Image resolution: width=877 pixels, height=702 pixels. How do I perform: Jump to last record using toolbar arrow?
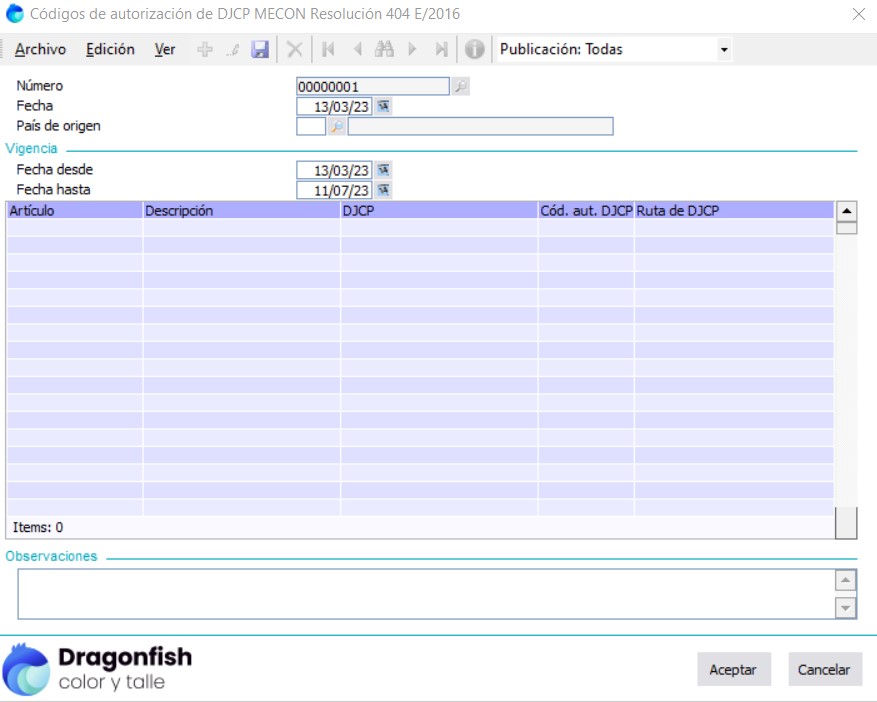(441, 50)
